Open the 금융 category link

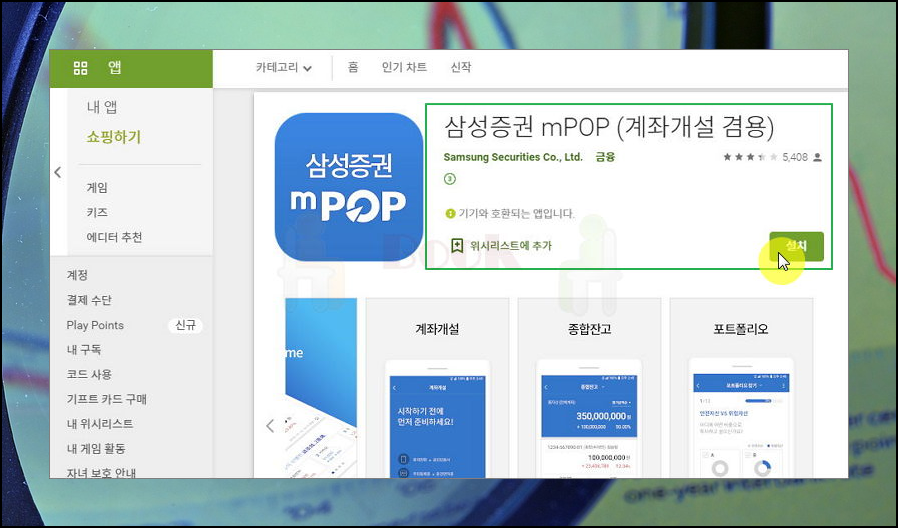click(x=605, y=156)
